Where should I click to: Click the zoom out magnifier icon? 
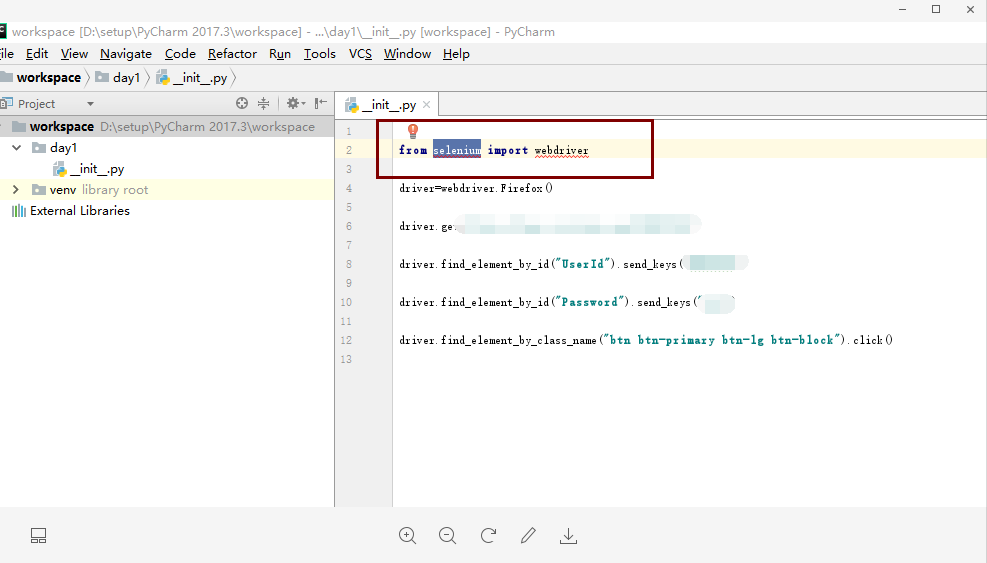tap(448, 536)
